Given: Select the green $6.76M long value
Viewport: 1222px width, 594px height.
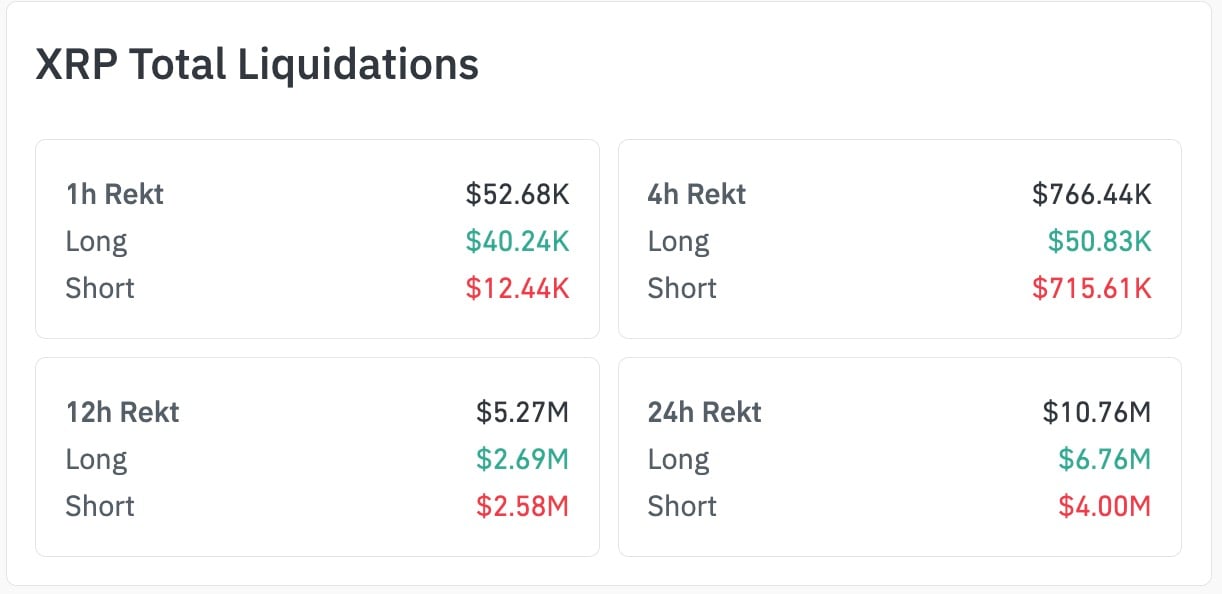Looking at the screenshot, I should tap(1105, 459).
